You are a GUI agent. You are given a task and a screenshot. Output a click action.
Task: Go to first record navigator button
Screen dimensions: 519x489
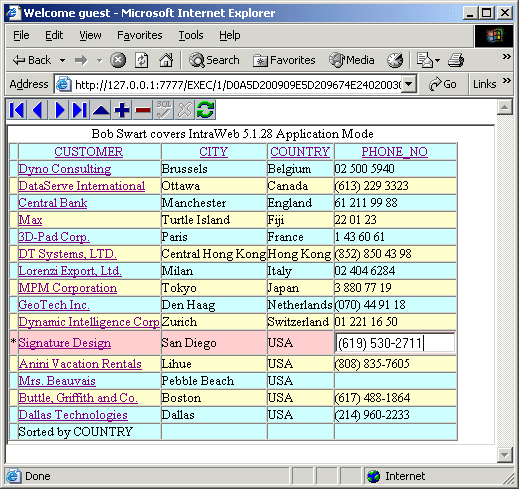tap(17, 110)
